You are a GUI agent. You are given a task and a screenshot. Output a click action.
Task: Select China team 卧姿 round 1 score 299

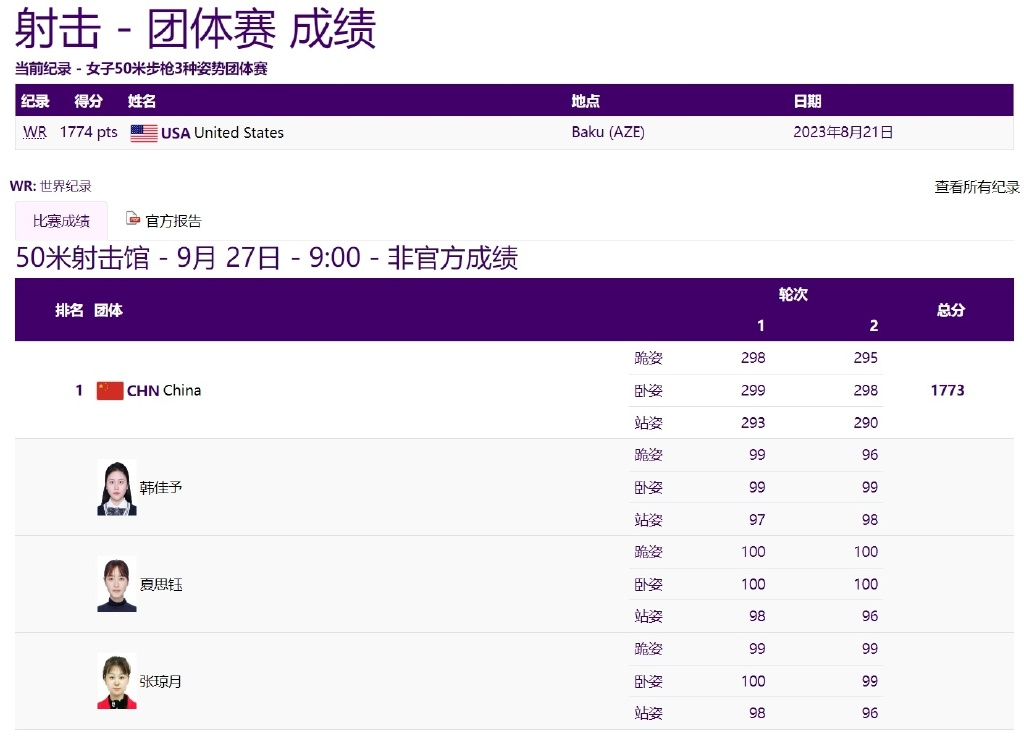point(753,391)
